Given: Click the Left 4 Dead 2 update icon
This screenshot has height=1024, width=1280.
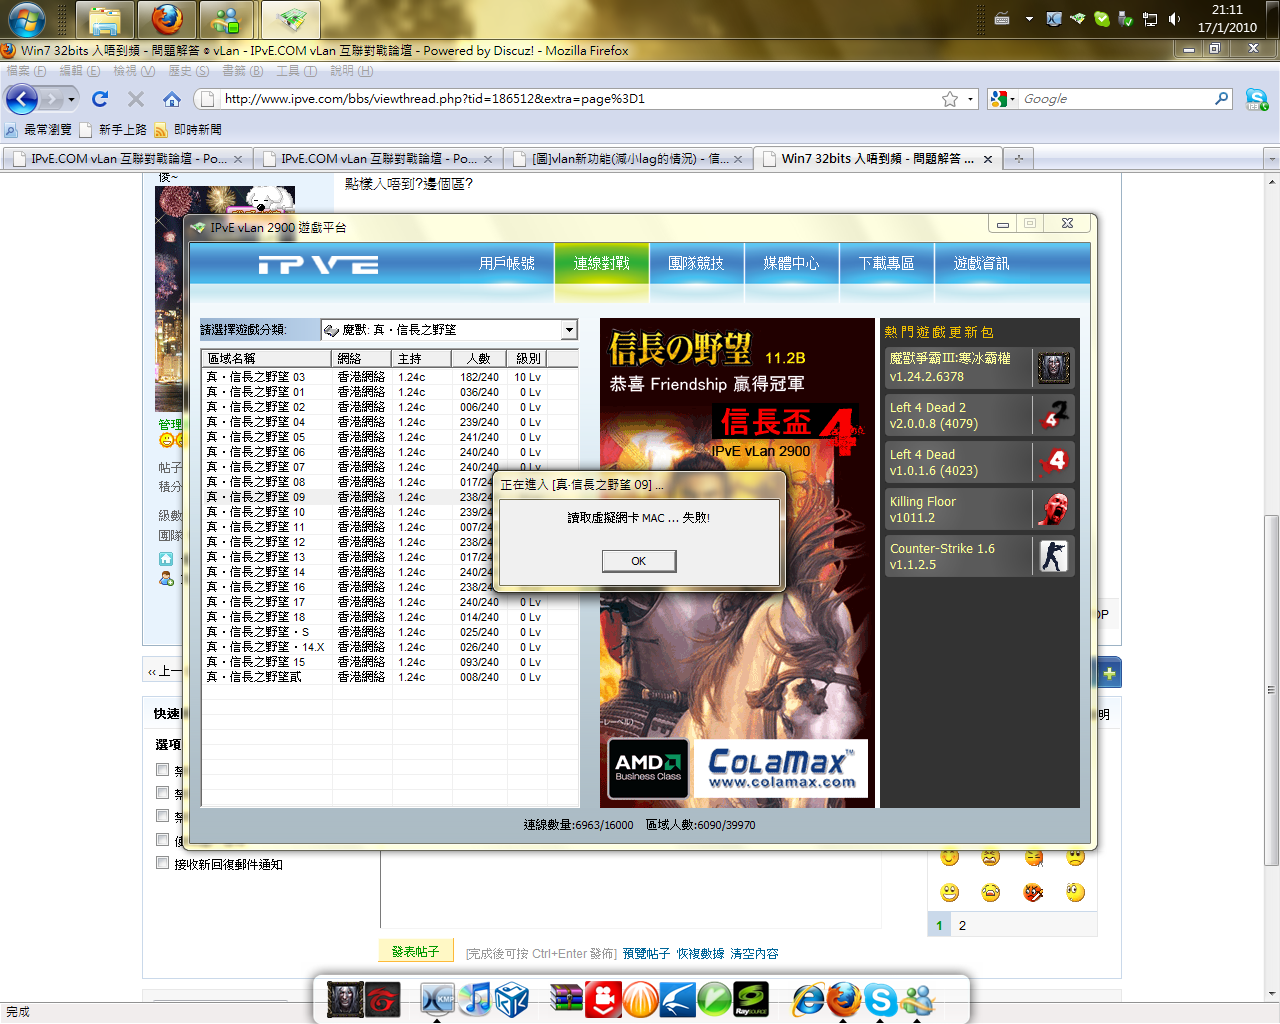Looking at the screenshot, I should pyautogui.click(x=1053, y=415).
